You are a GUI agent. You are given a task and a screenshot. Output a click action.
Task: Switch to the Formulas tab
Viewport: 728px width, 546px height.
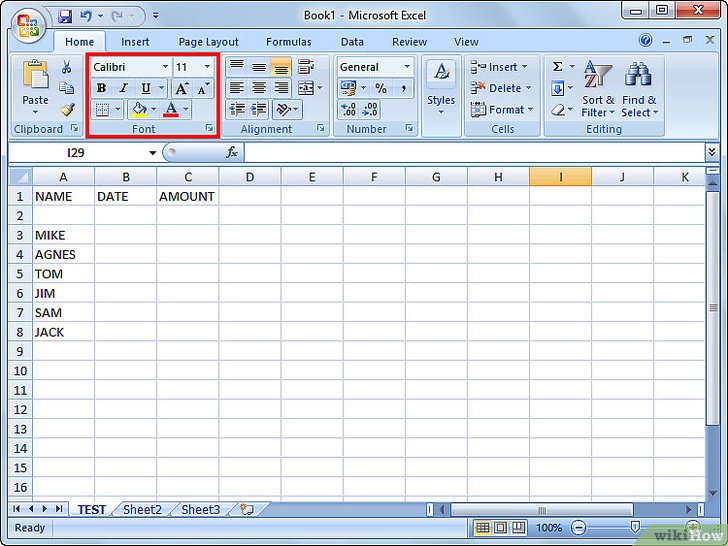[288, 42]
